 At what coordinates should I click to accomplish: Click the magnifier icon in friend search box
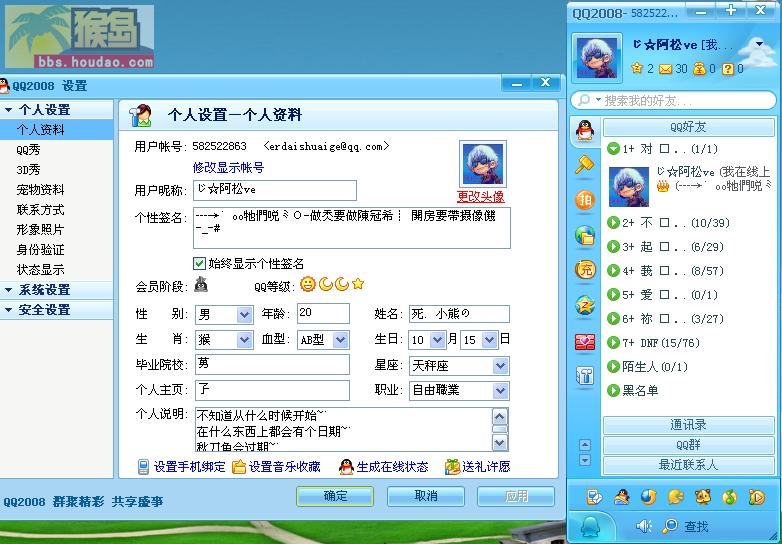584,100
